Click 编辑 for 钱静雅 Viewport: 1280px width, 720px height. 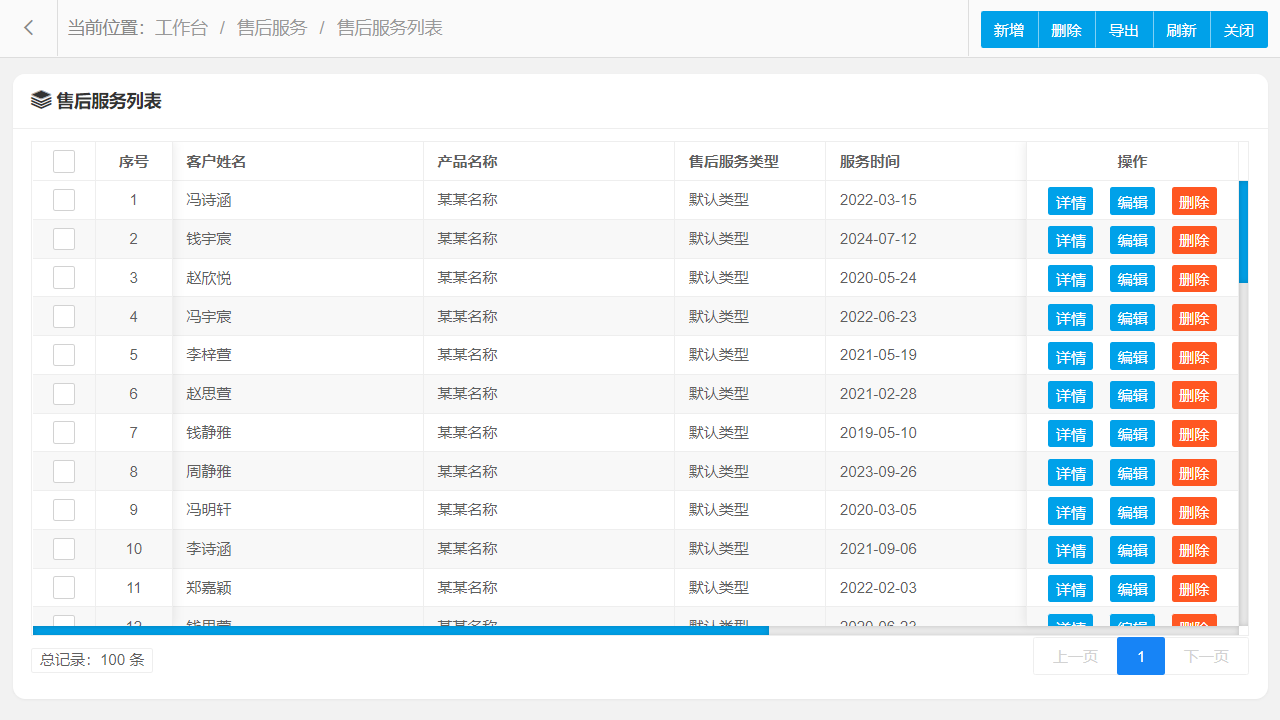coord(1132,434)
